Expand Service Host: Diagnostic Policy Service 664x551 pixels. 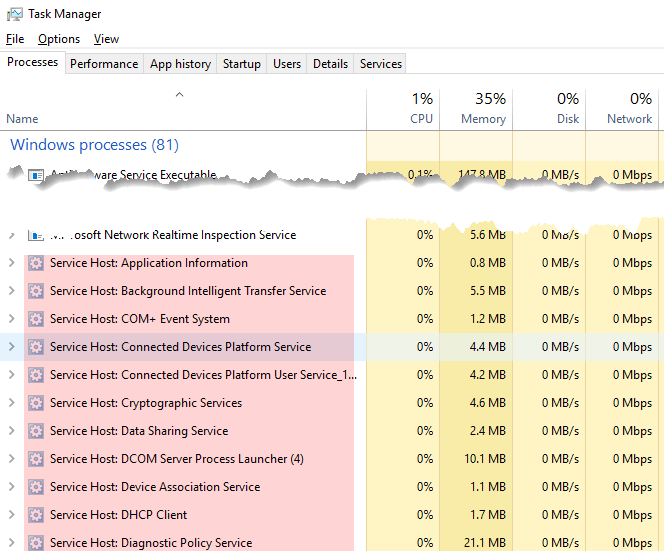coord(12,543)
